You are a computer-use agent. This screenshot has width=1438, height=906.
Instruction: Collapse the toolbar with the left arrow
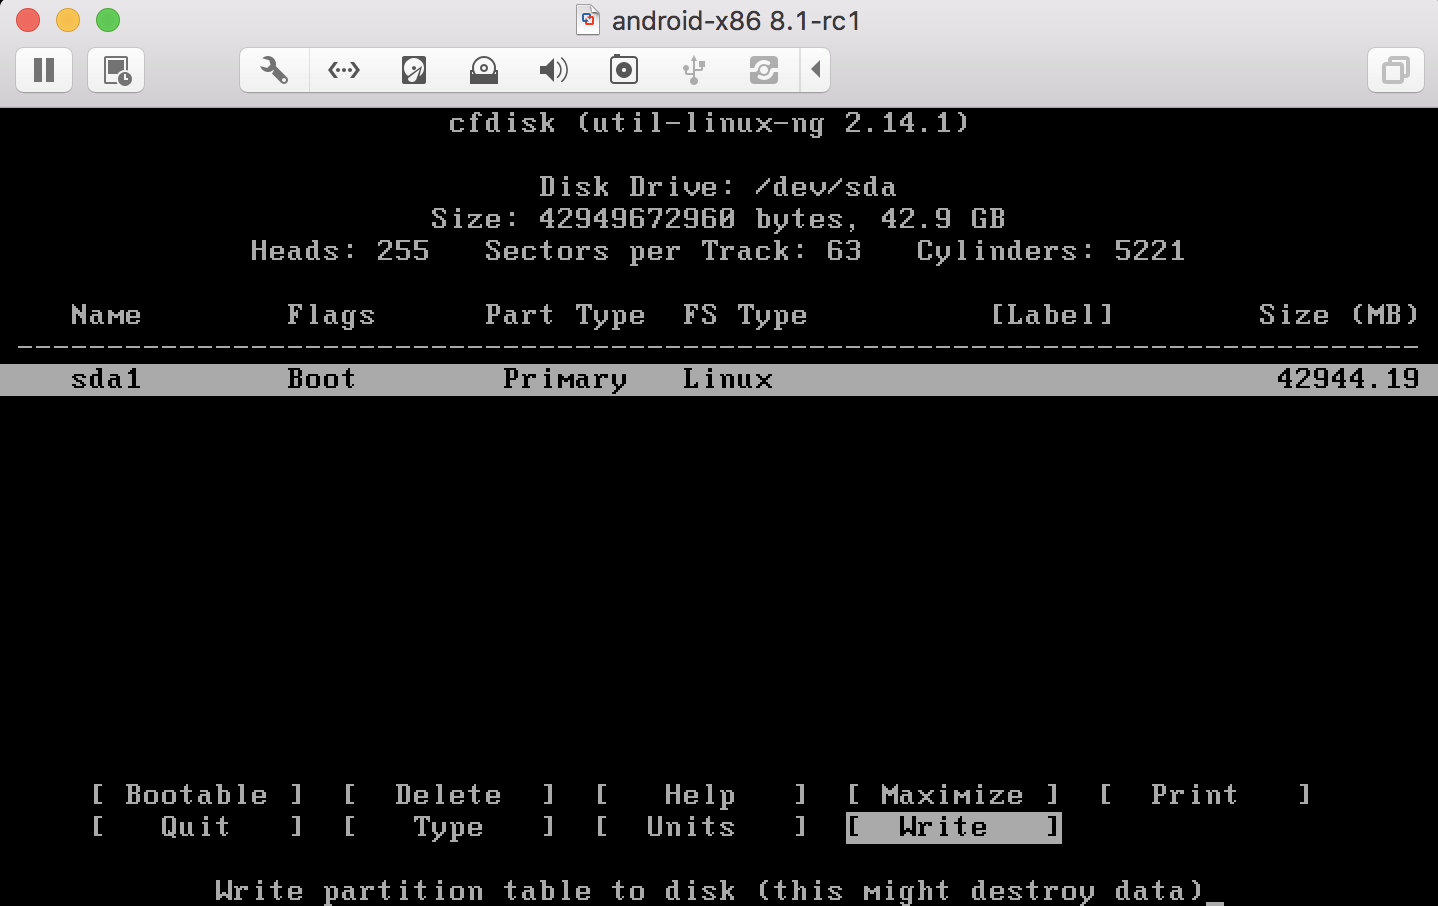(x=815, y=70)
